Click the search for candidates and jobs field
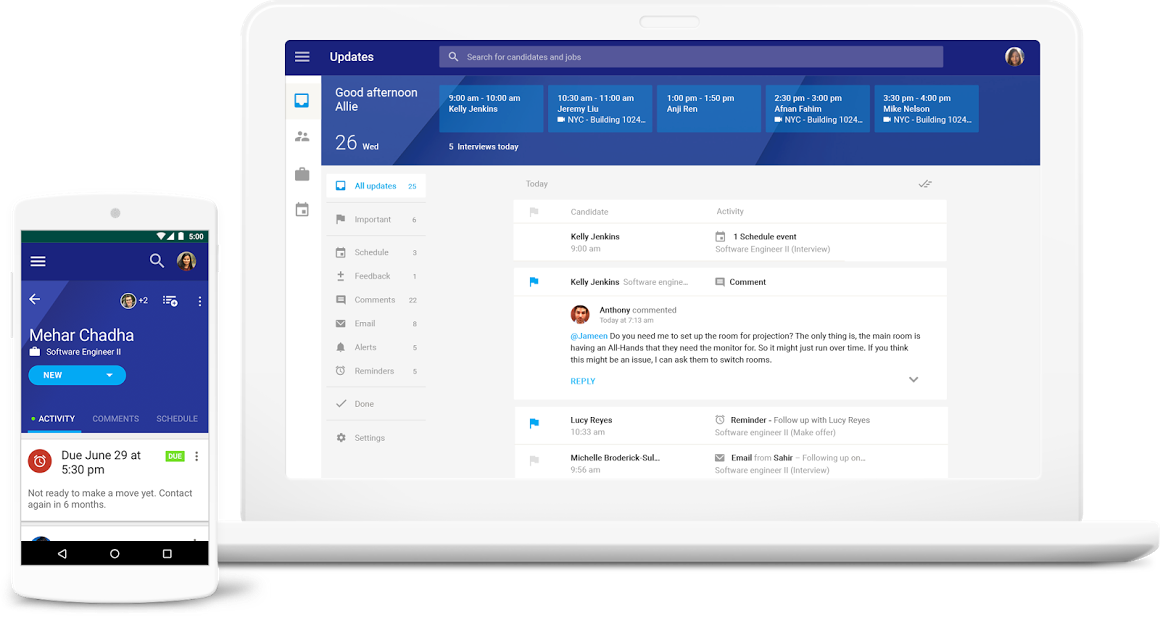The height and width of the screenshot is (636, 1160). point(691,57)
